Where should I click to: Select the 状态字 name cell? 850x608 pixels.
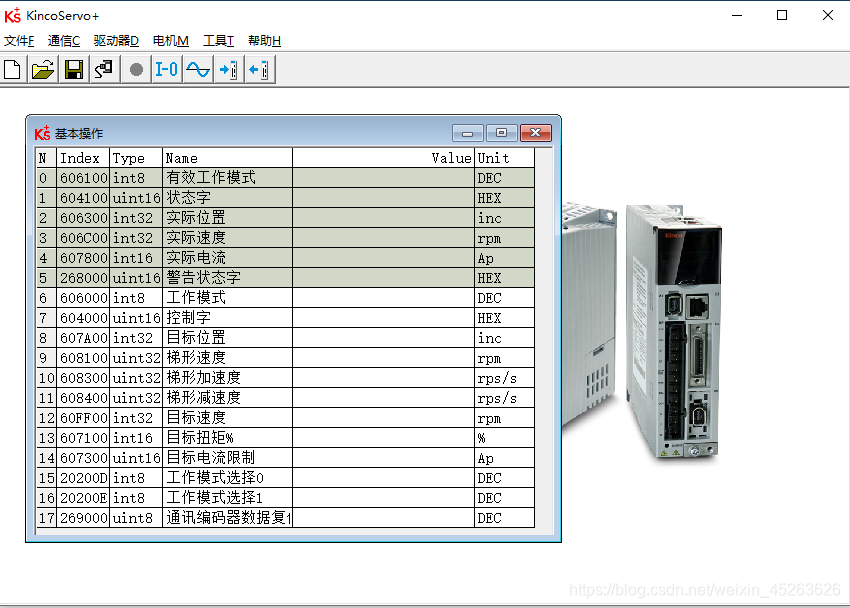coord(227,198)
